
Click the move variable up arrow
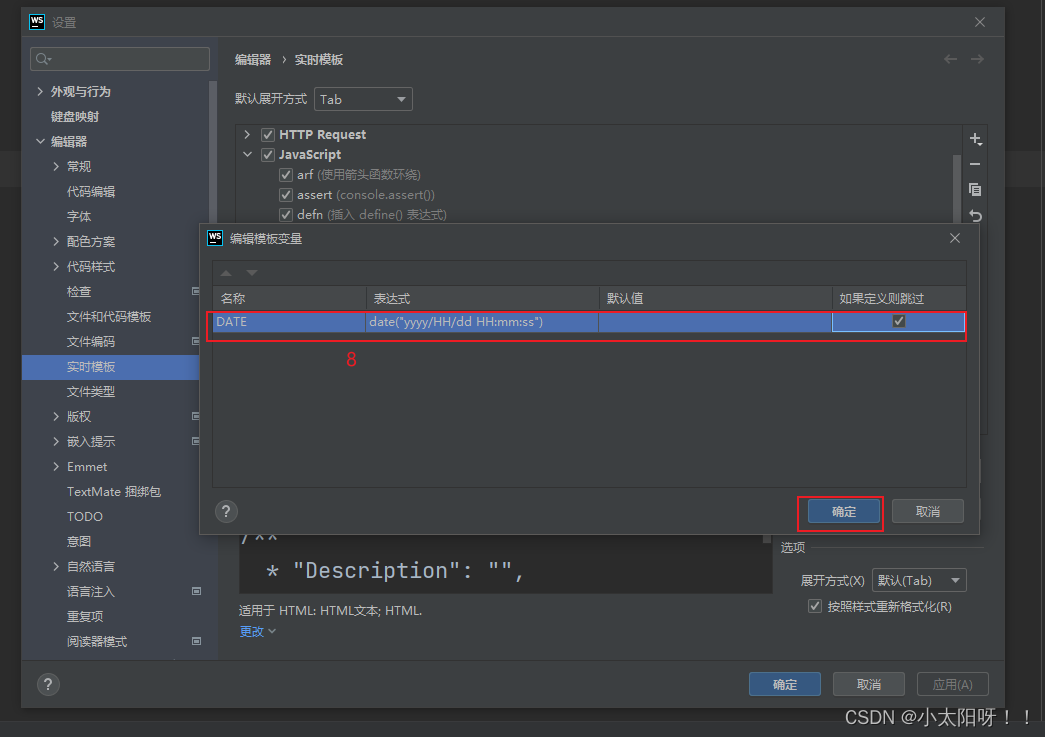[228, 271]
